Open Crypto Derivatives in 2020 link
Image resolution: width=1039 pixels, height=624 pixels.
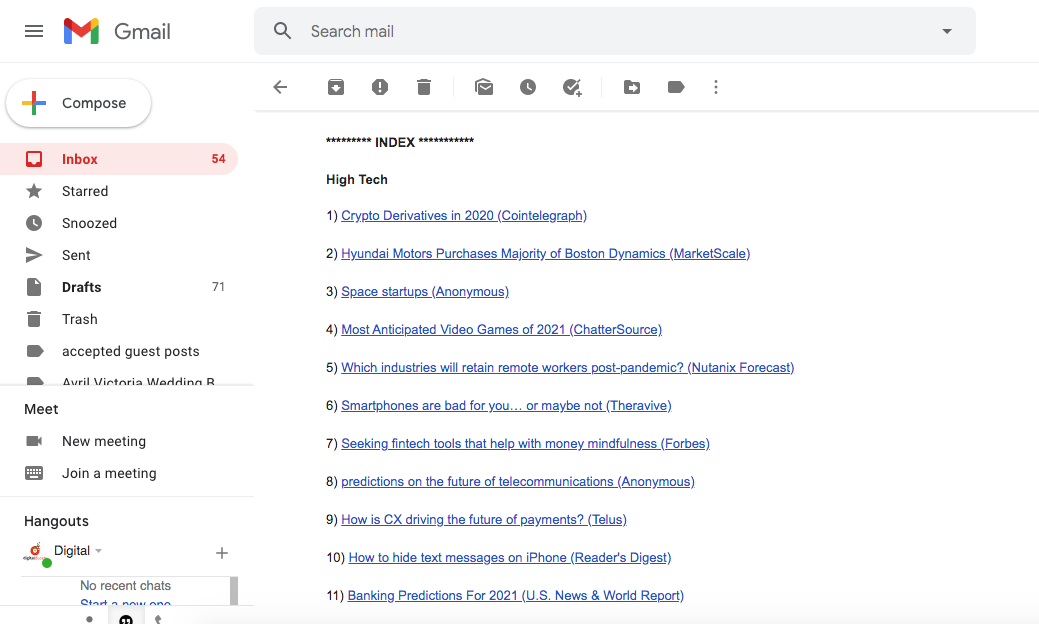click(x=464, y=215)
